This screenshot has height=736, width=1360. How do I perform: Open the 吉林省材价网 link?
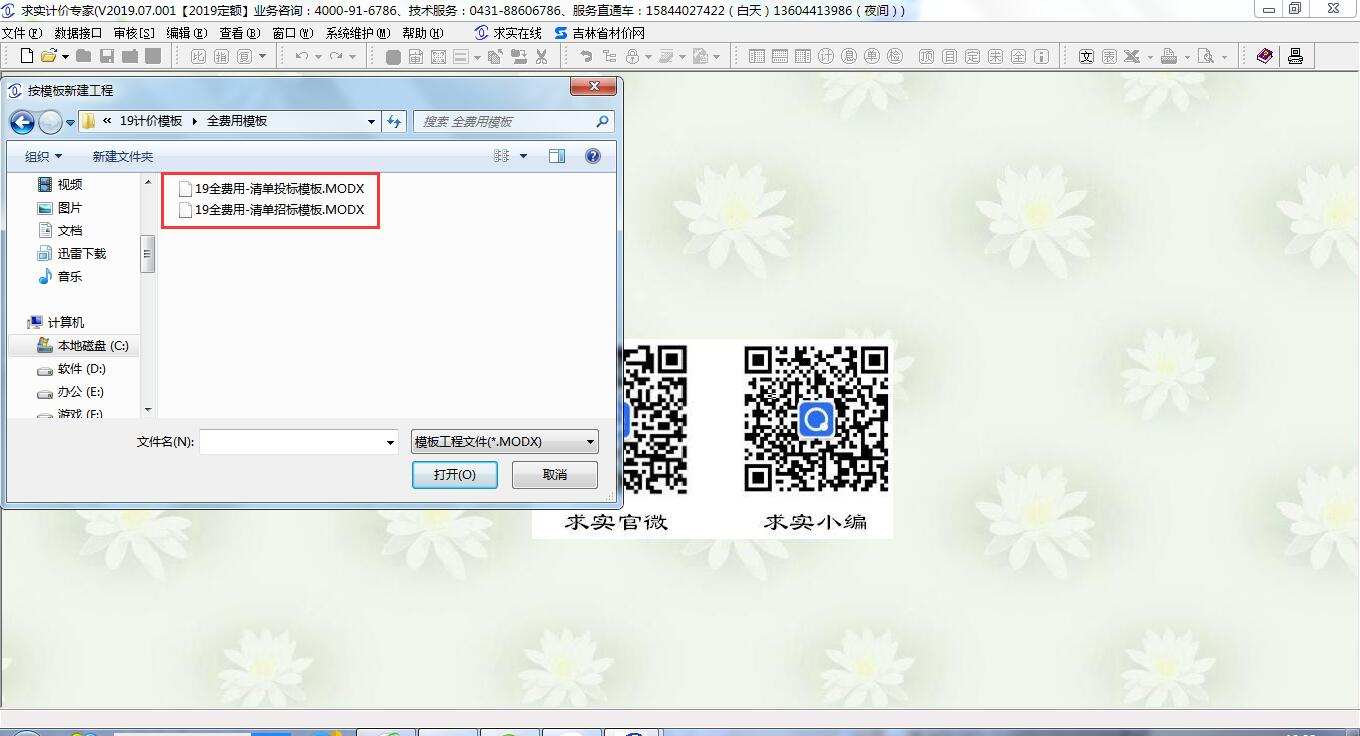598,33
